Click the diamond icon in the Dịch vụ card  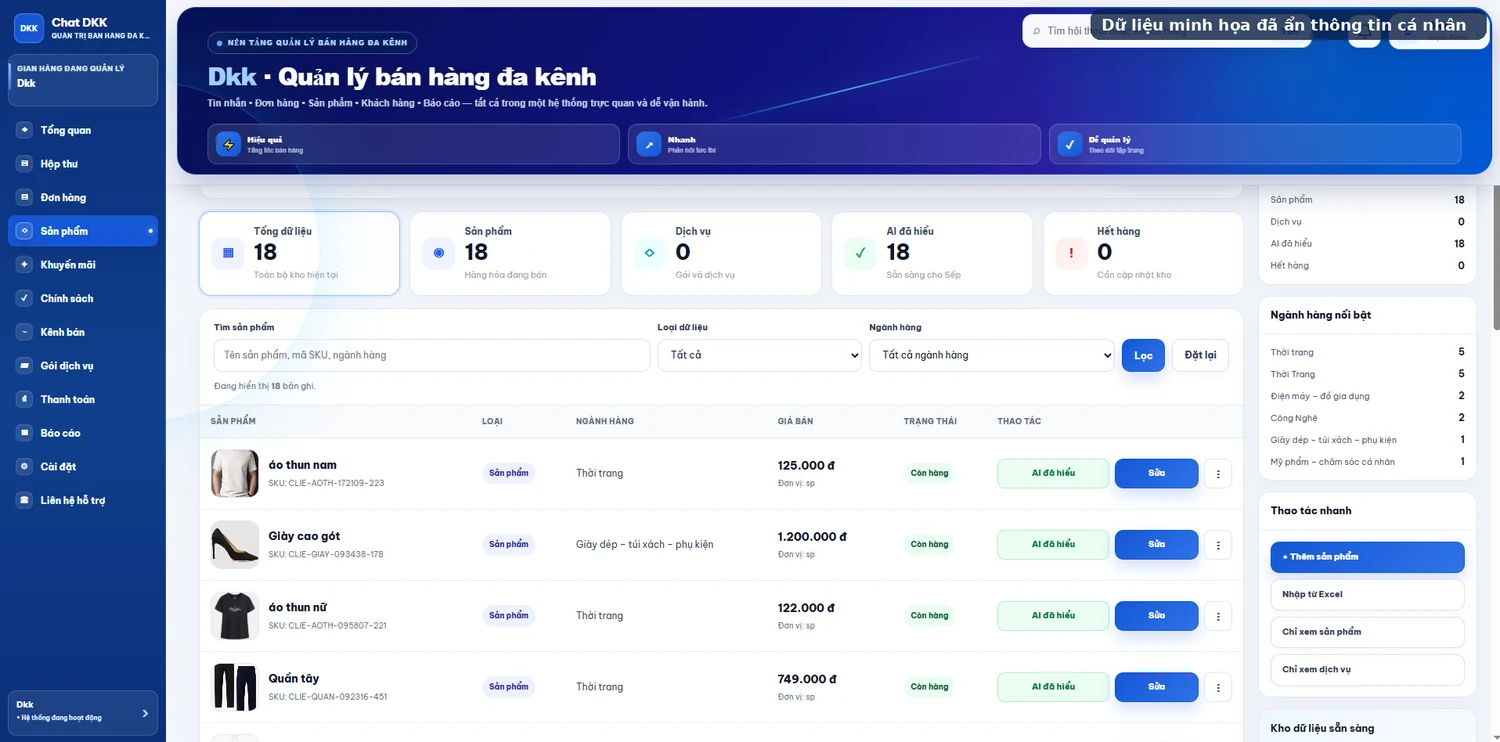(x=650, y=253)
